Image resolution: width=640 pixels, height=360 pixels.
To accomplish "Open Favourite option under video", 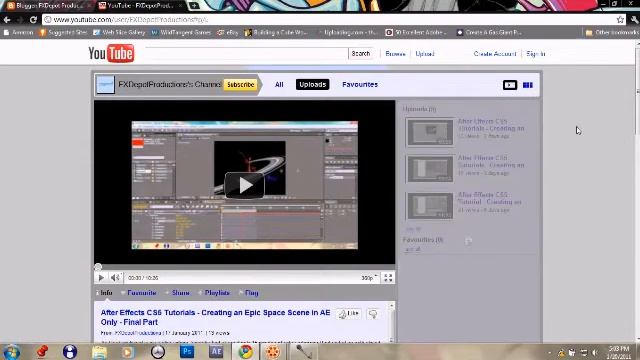I will pos(142,293).
